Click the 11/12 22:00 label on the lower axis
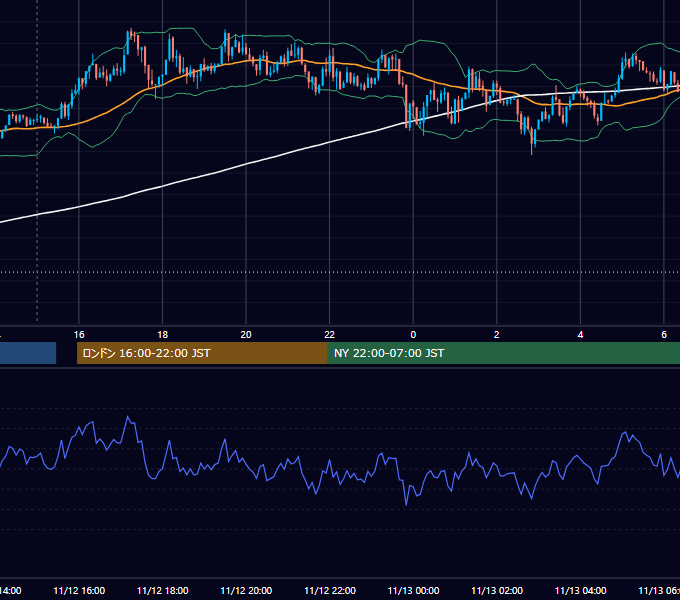The width and height of the screenshot is (680, 600). 330,591
